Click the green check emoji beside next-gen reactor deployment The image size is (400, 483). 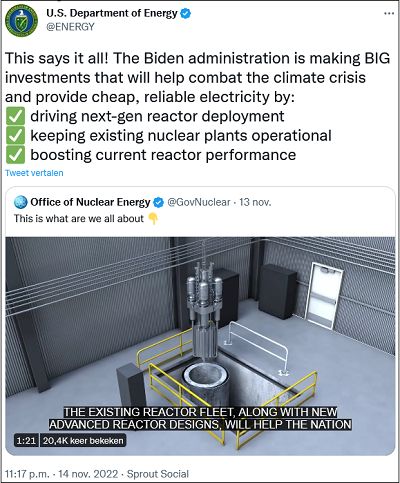pos(15,116)
